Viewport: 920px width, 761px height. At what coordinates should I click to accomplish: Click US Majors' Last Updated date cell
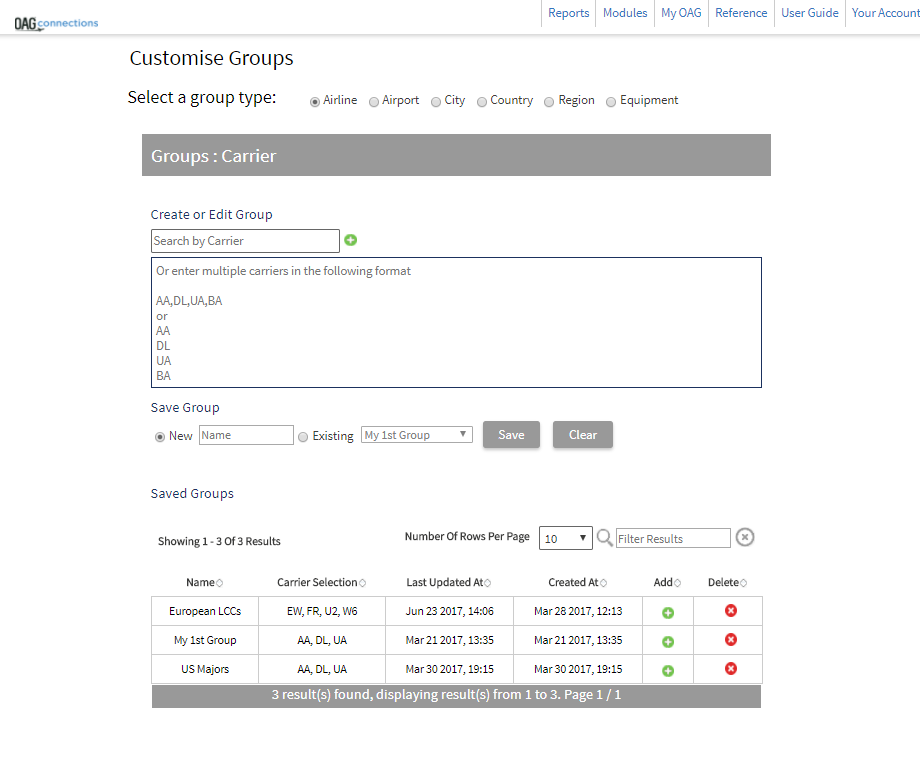[x=449, y=669]
